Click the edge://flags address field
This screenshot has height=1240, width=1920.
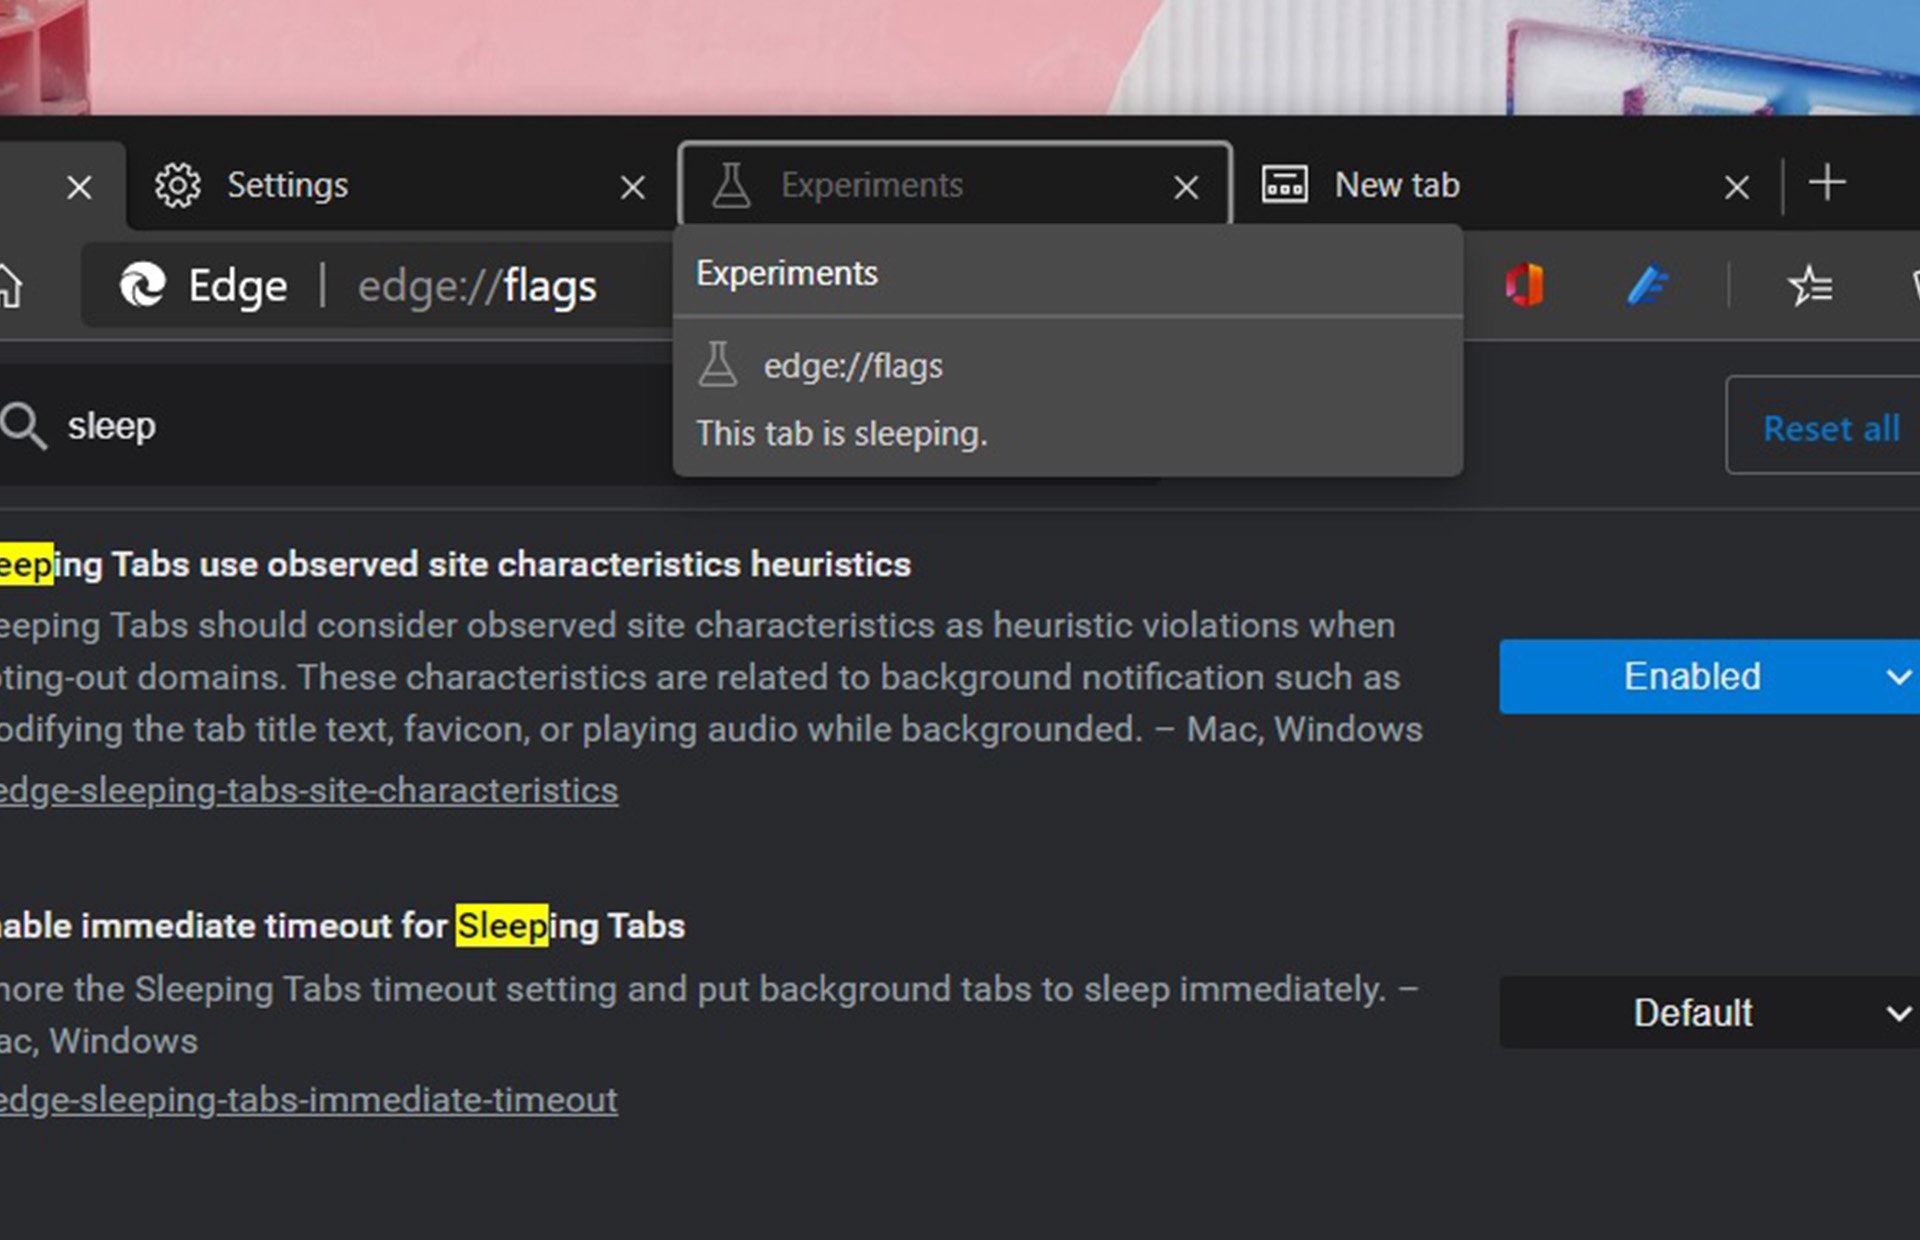point(477,287)
